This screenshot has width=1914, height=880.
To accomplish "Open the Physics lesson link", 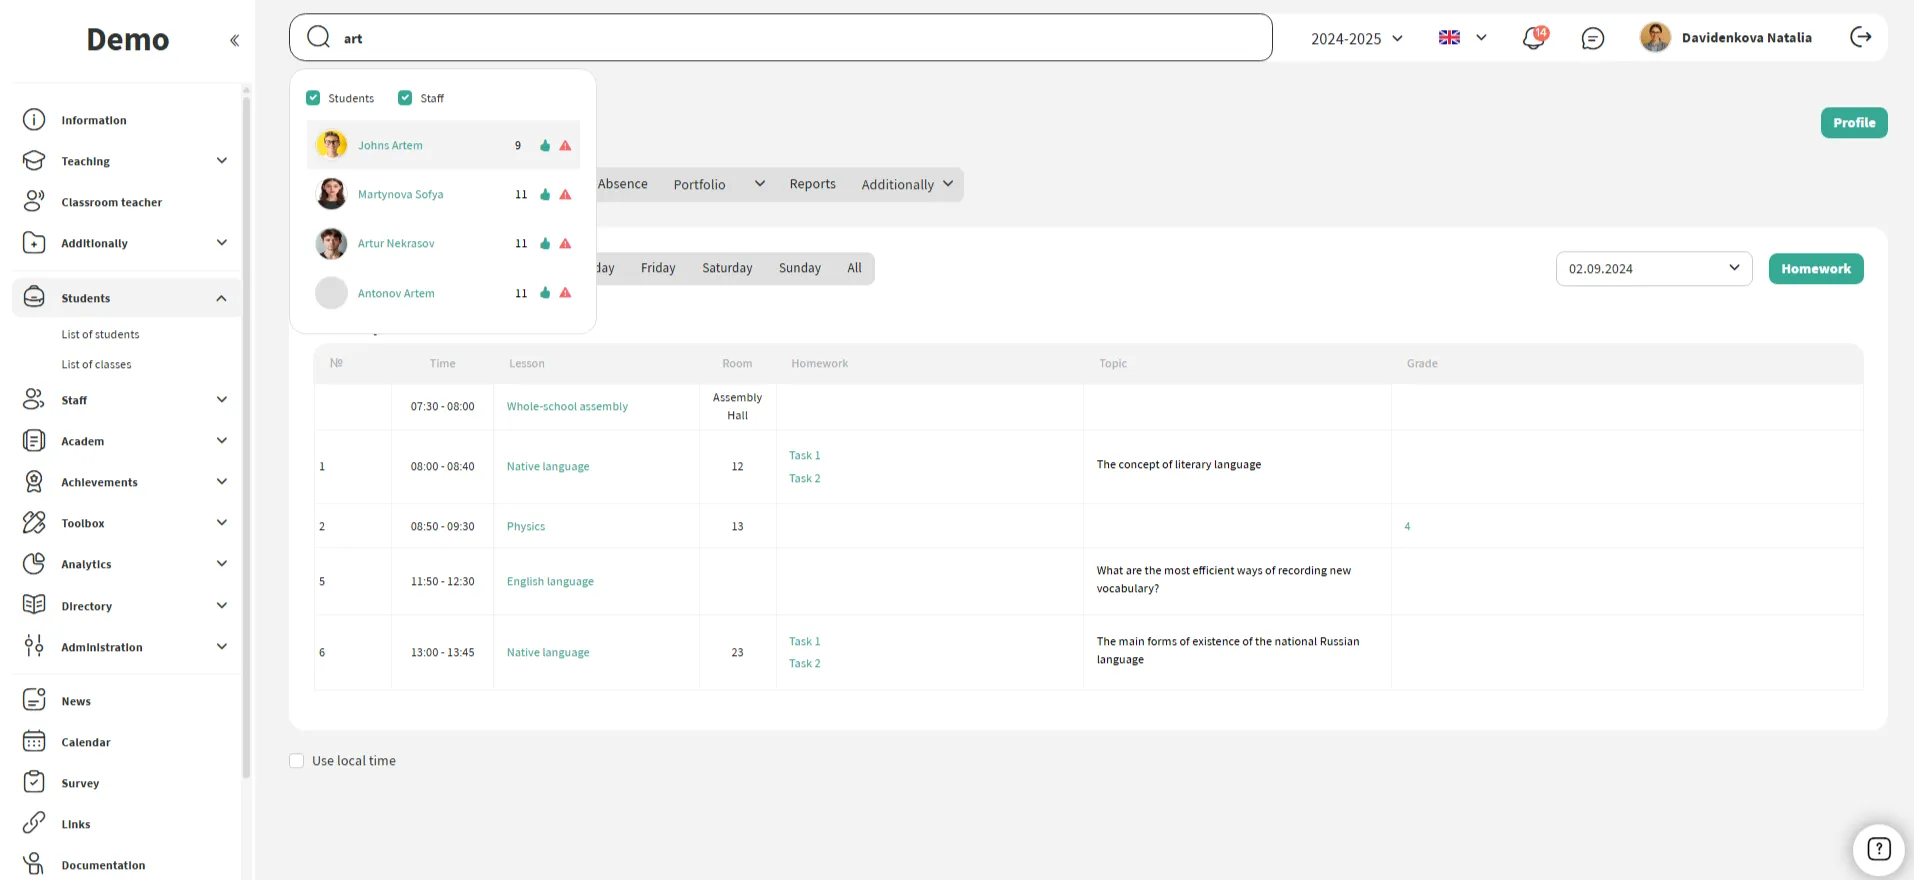I will [x=525, y=526].
